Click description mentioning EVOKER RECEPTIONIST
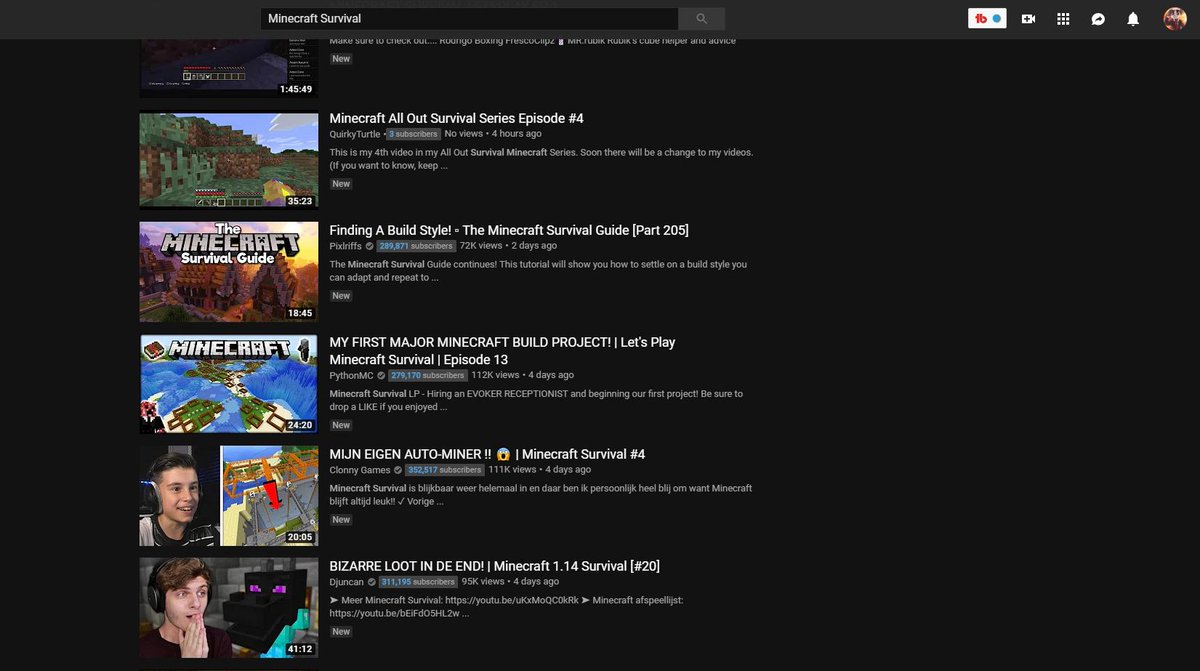The height and width of the screenshot is (671, 1200). [x=536, y=400]
